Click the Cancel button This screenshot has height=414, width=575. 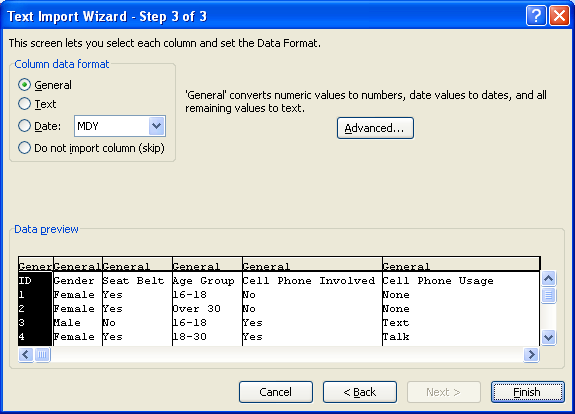click(276, 392)
